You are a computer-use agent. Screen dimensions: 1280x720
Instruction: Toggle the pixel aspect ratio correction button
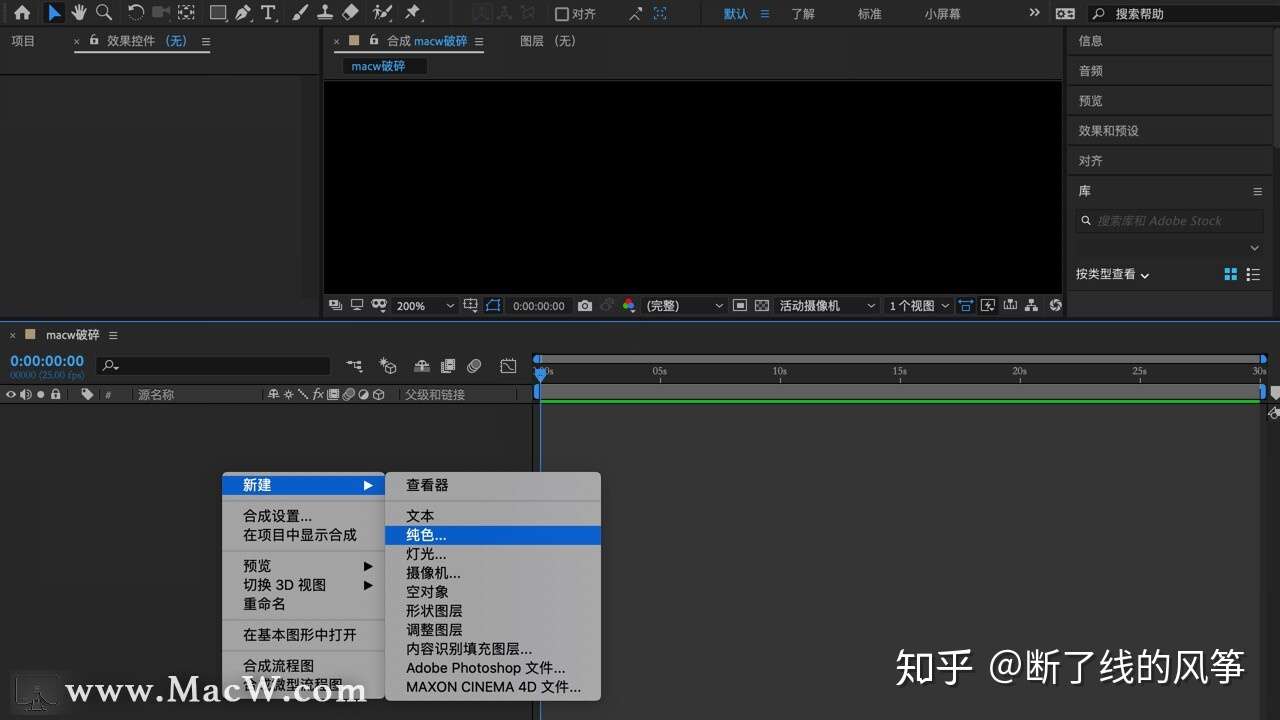point(965,306)
